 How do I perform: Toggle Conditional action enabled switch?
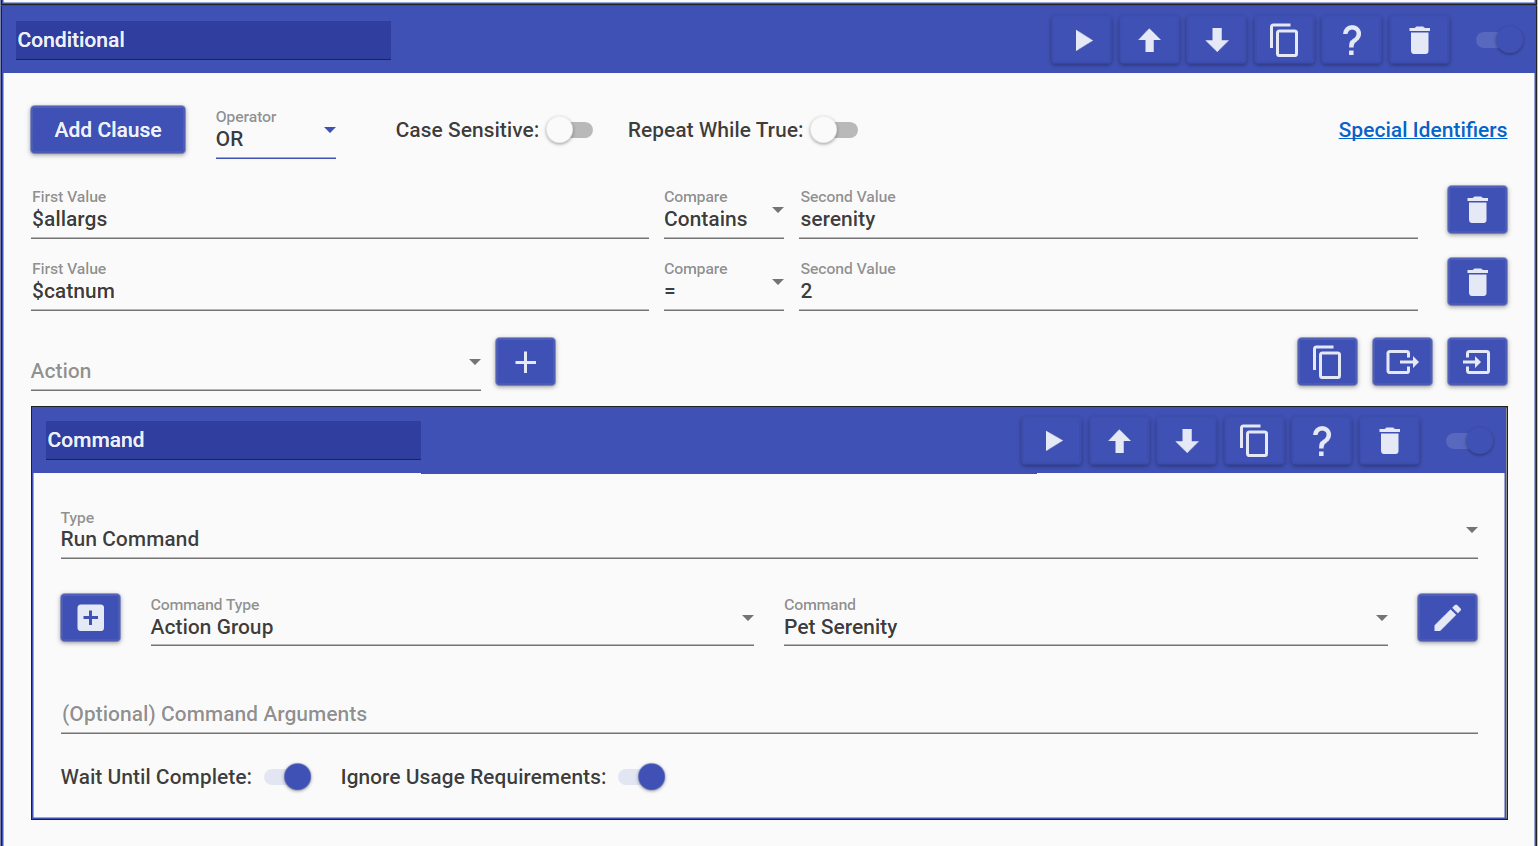tap(1499, 41)
